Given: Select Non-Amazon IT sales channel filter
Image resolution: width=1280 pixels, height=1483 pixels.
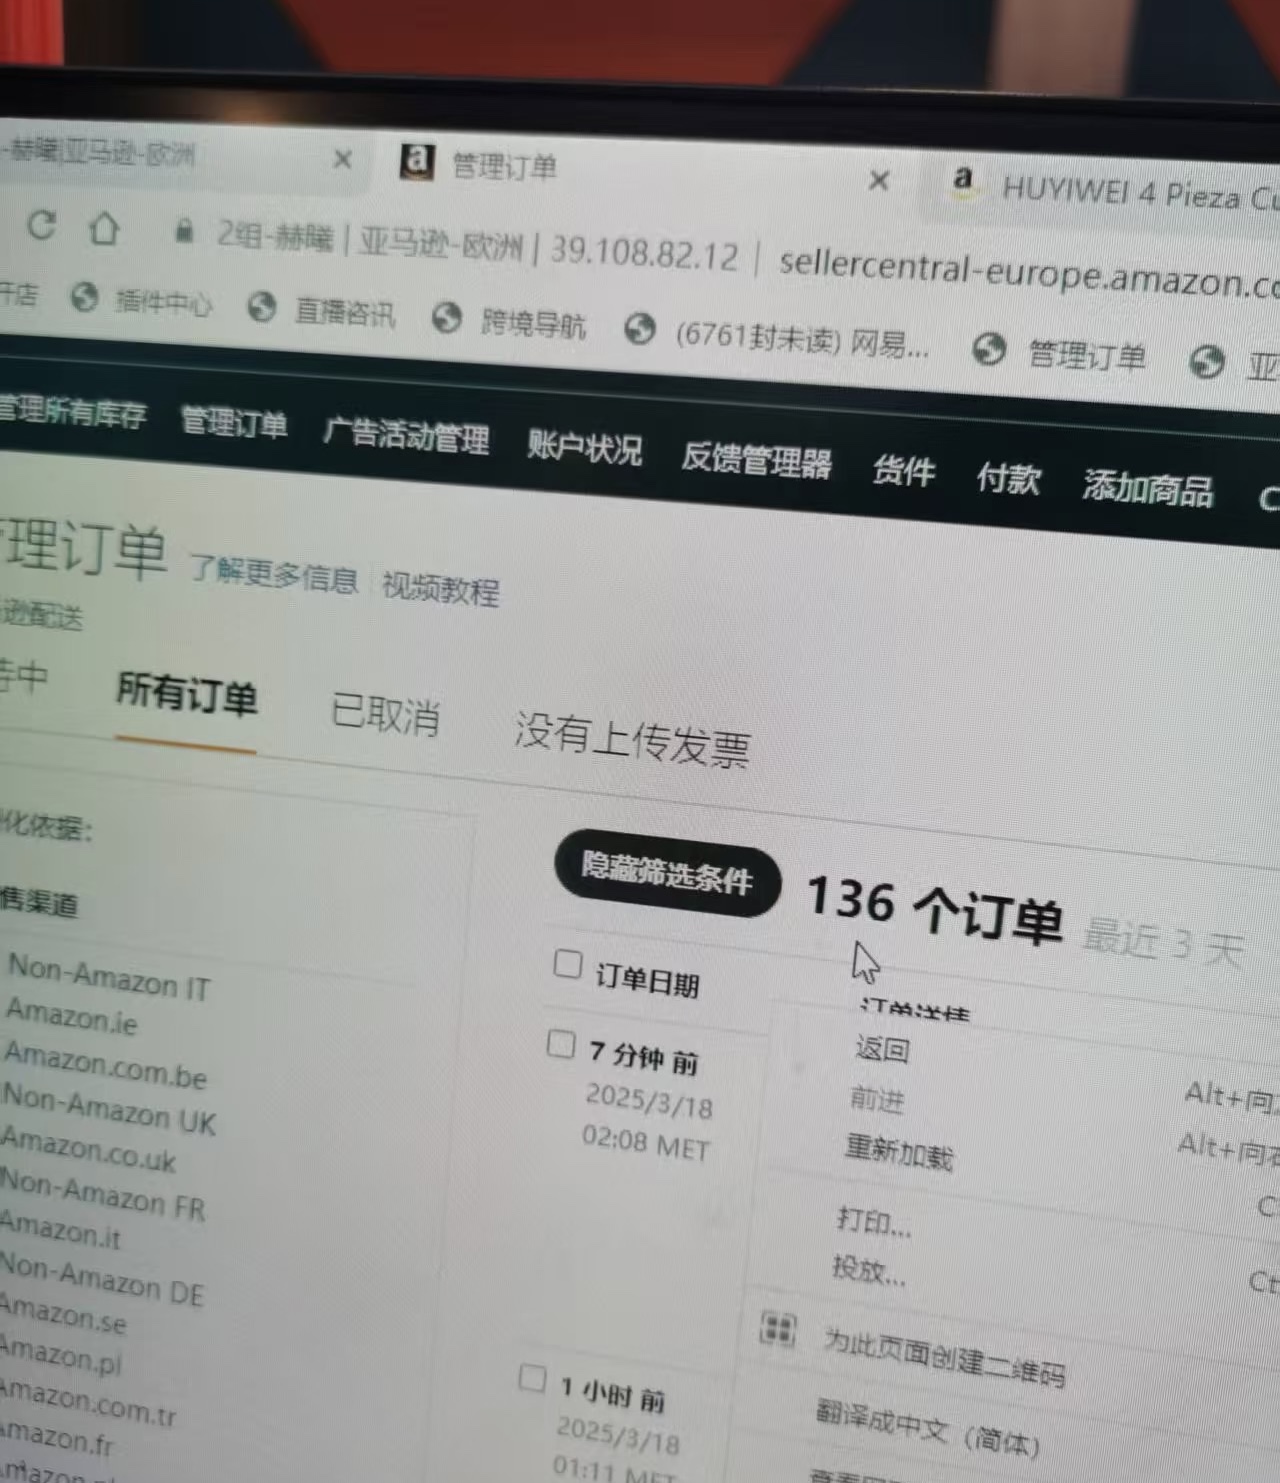Looking at the screenshot, I should pyautogui.click(x=109, y=977).
